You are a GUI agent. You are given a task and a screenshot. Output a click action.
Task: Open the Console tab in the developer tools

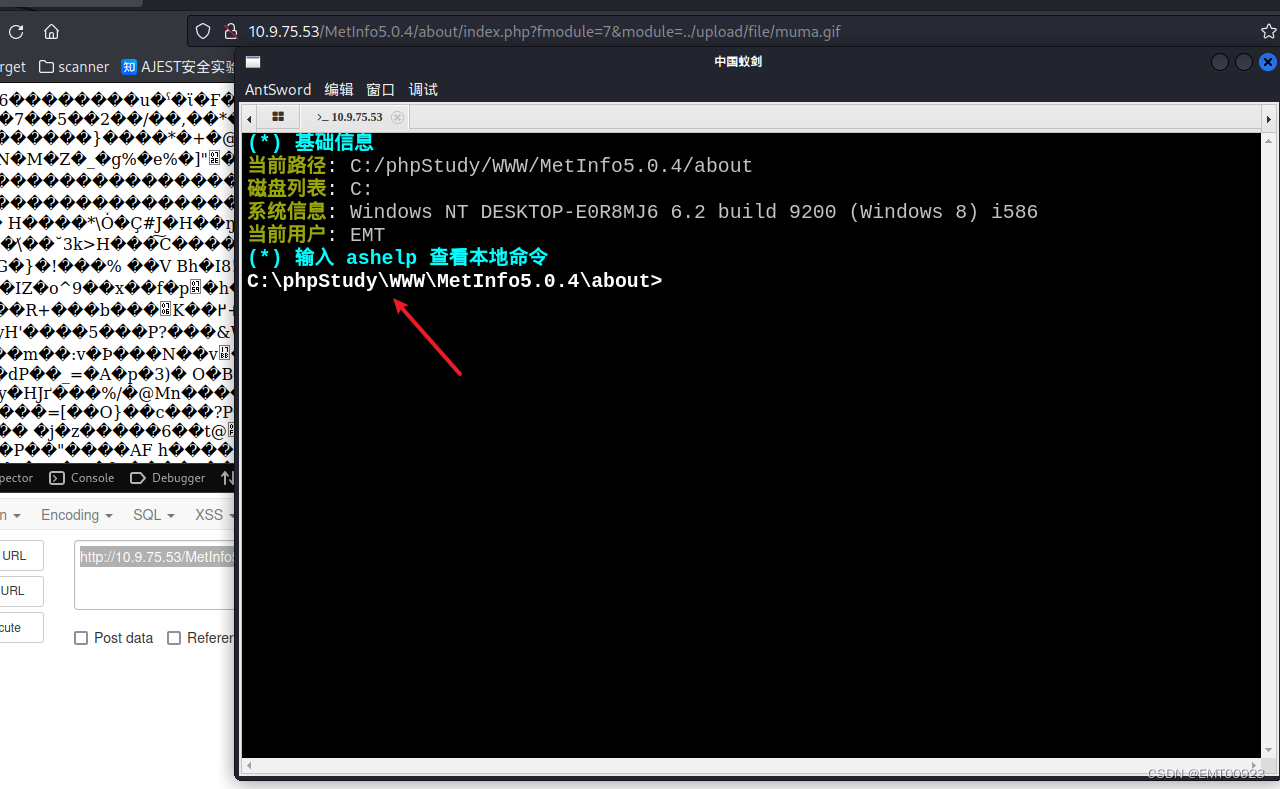click(x=82, y=478)
